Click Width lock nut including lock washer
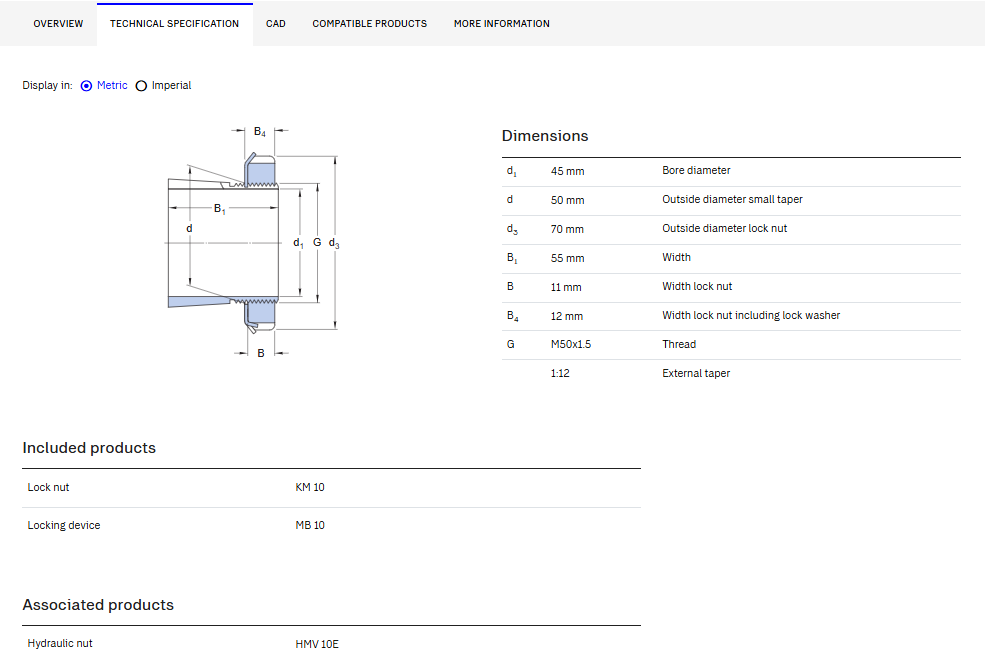Image resolution: width=985 pixels, height=659 pixels. 751,315
